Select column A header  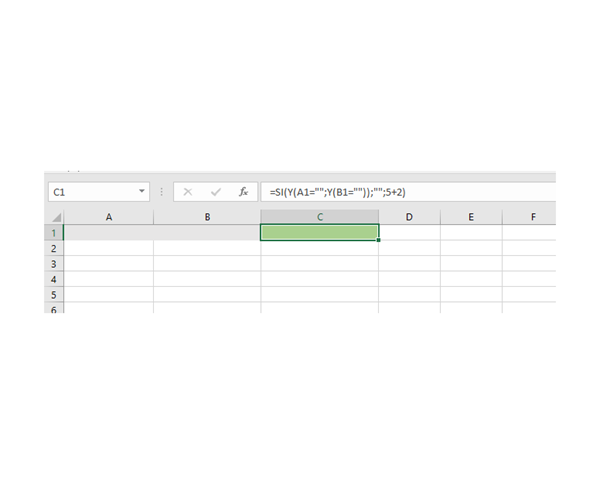tap(108, 217)
